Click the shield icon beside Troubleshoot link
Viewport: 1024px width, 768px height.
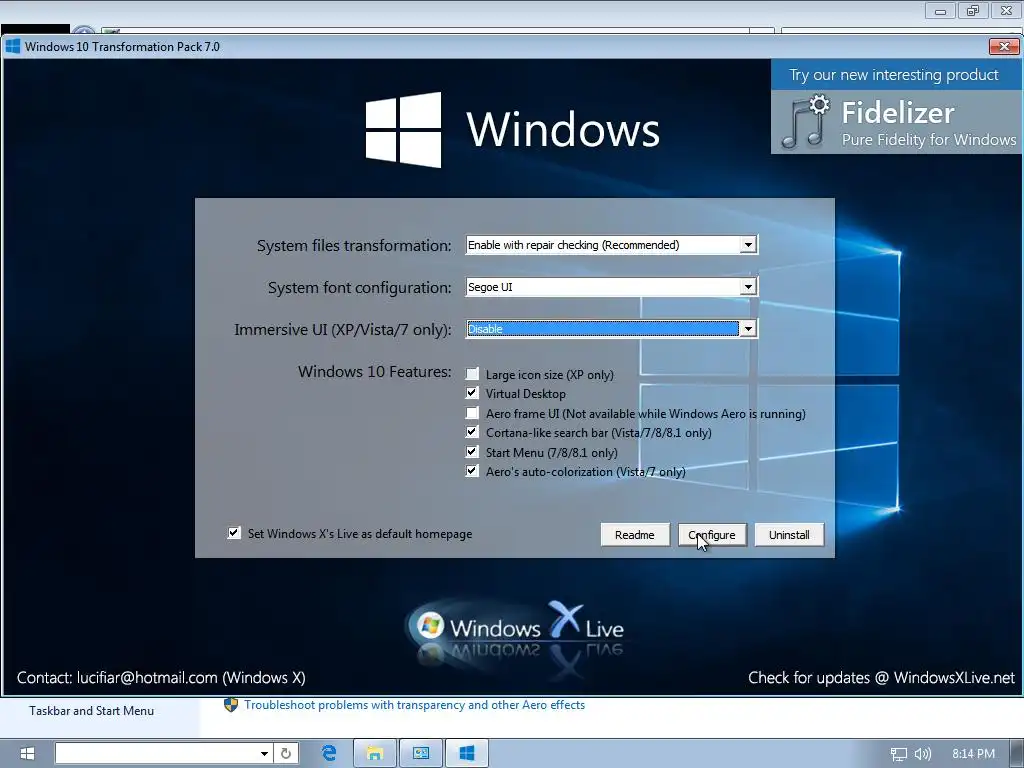231,705
